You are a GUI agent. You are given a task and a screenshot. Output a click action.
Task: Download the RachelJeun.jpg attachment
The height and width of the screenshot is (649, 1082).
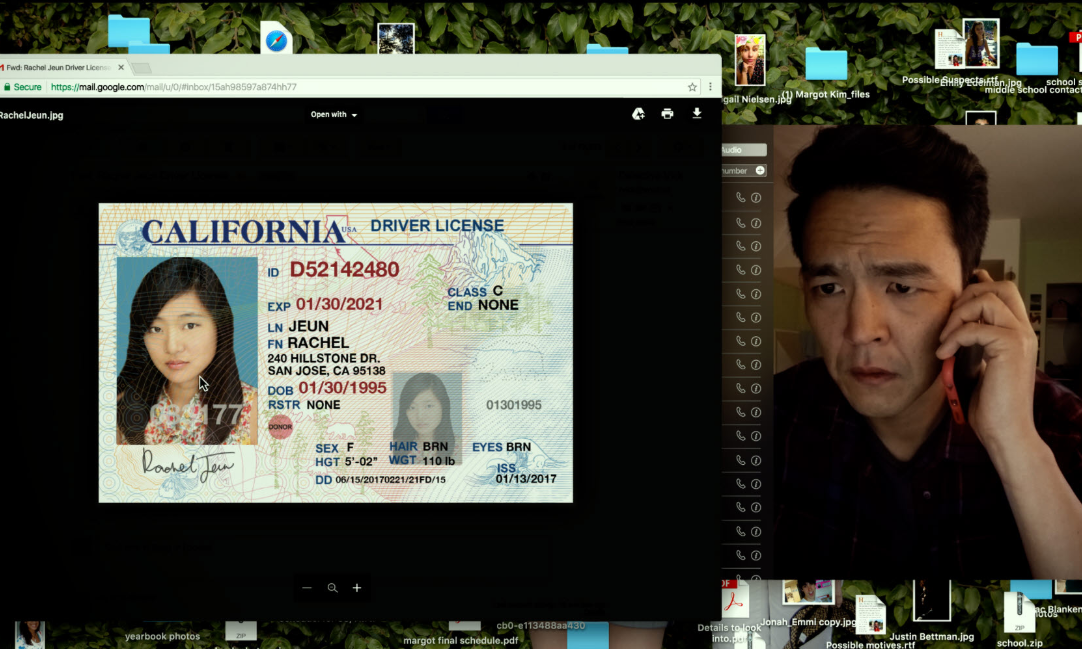click(697, 113)
